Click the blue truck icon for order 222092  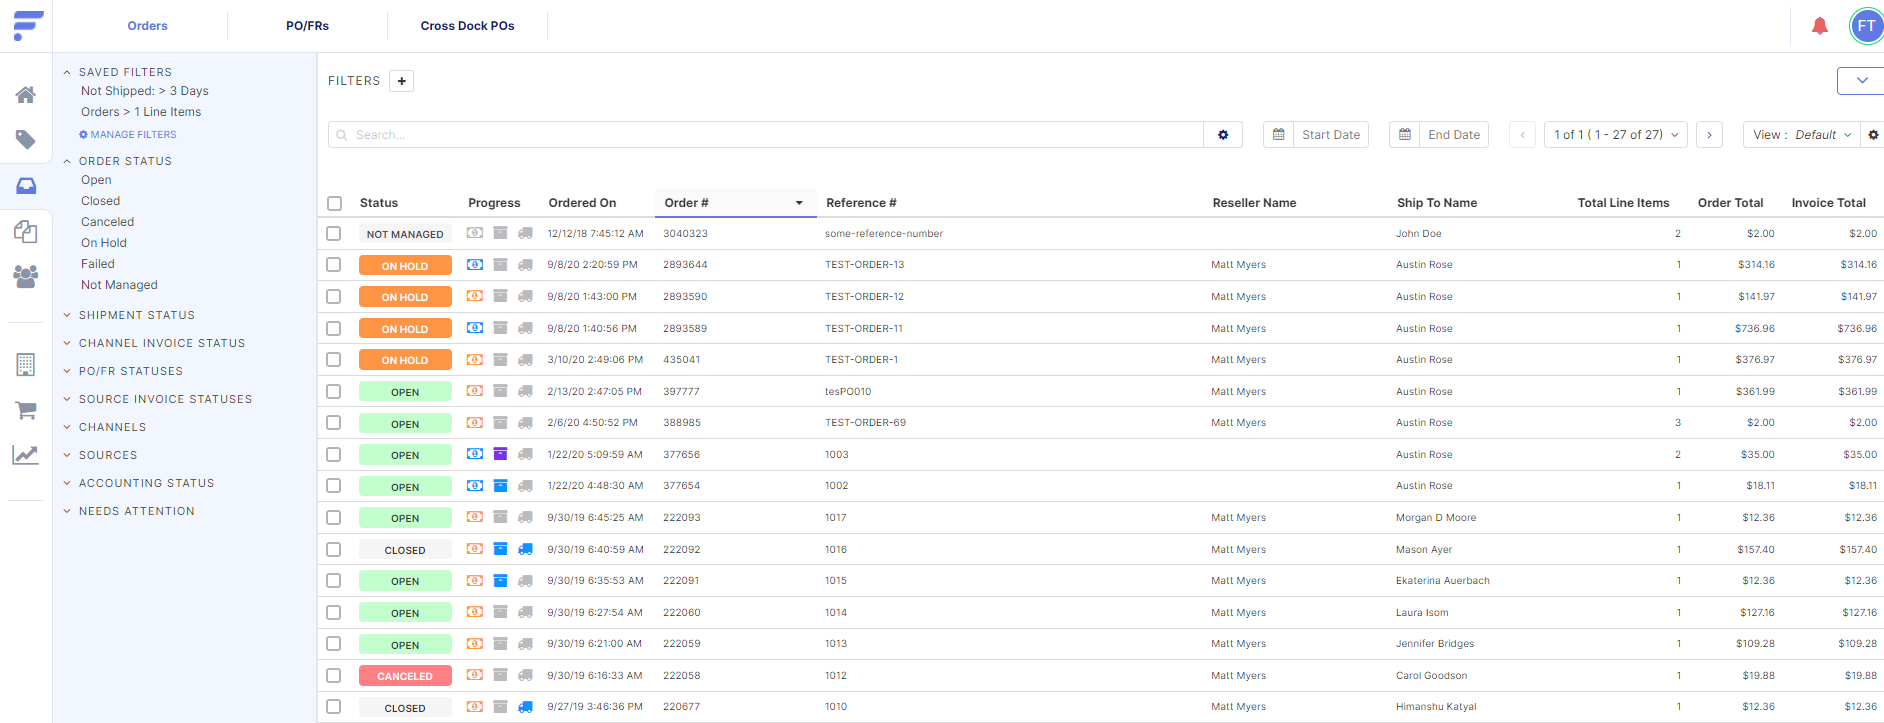point(525,549)
